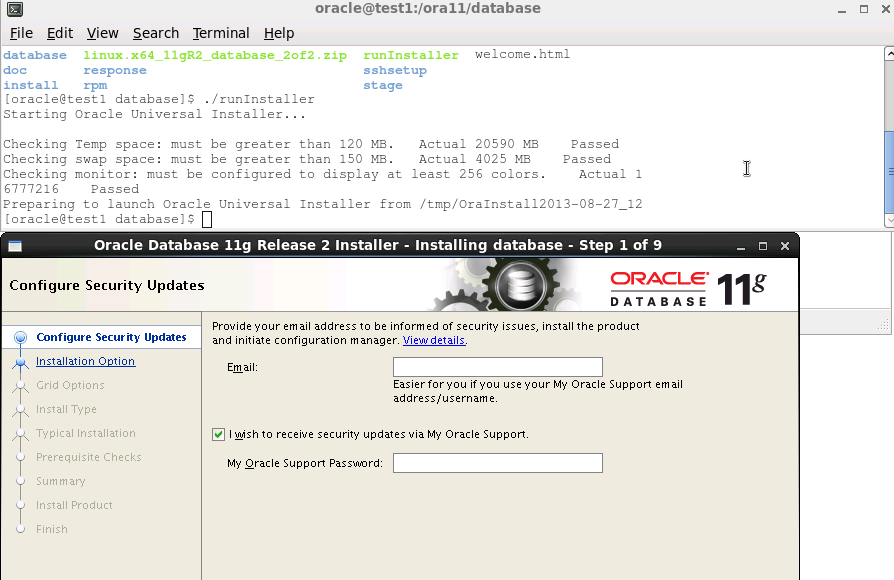The width and height of the screenshot is (894, 580).
Task: Minimize the Oracle installer window
Action: 741,246
